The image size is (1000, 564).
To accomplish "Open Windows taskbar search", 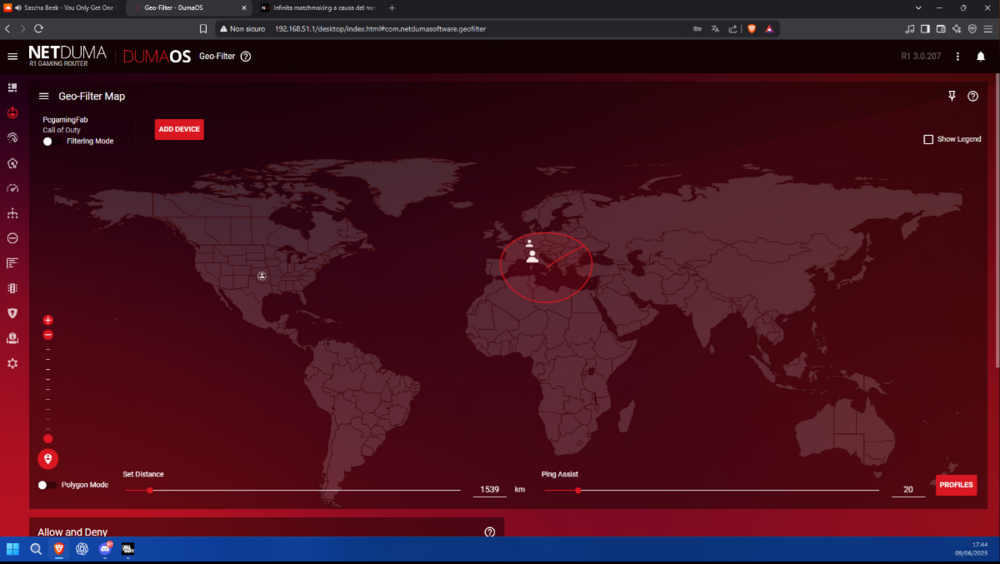I will pyautogui.click(x=36, y=549).
